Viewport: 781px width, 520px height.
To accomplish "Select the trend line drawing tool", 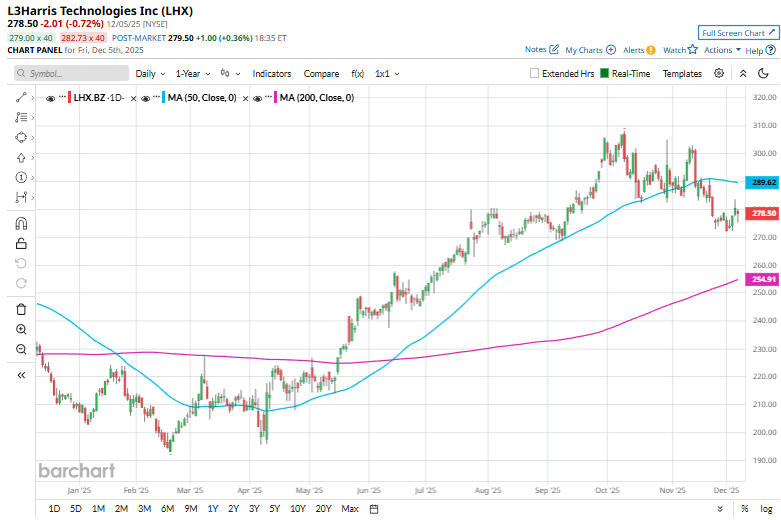I will 21,97.
